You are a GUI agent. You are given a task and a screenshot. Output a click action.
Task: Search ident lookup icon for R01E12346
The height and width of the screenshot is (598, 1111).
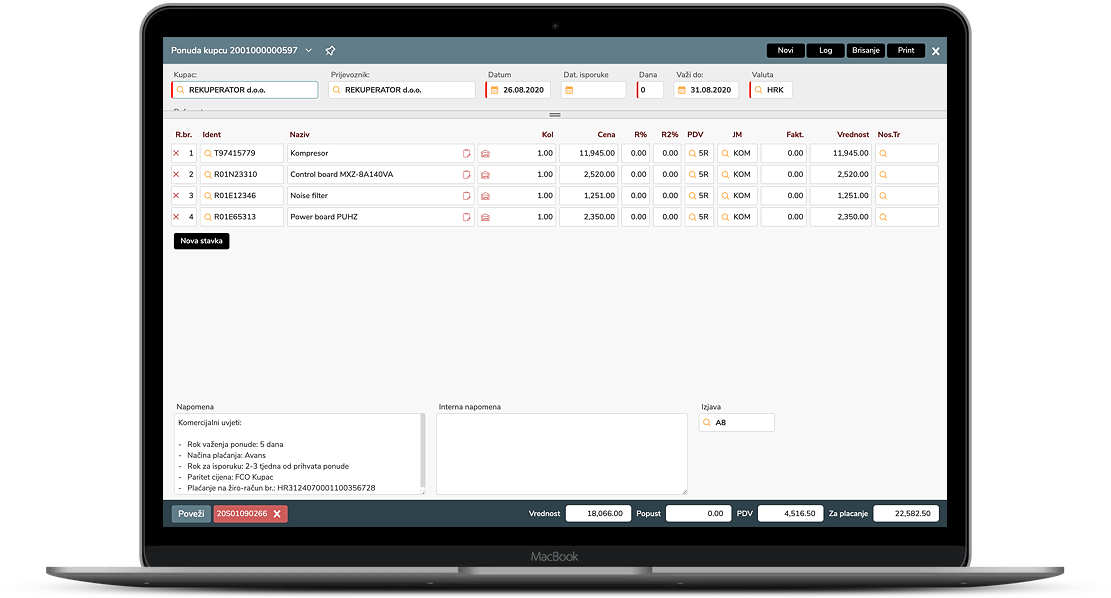pos(208,196)
